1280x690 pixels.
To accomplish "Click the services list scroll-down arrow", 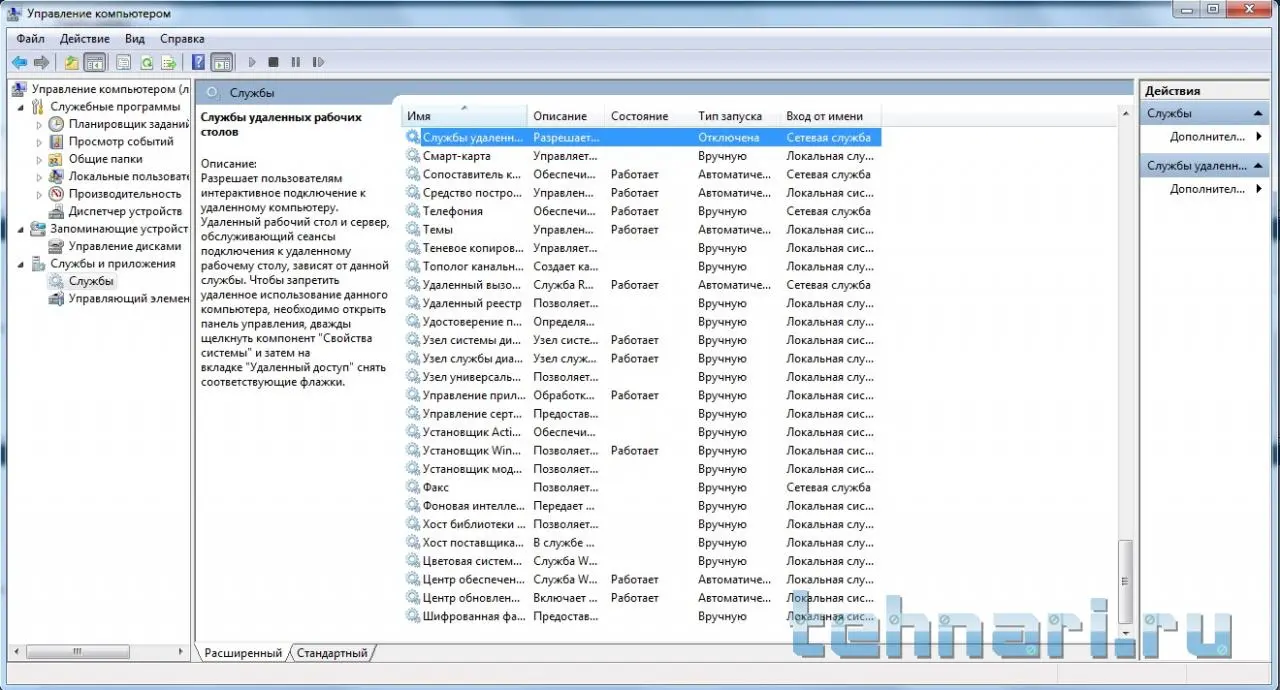I will 1126,632.
